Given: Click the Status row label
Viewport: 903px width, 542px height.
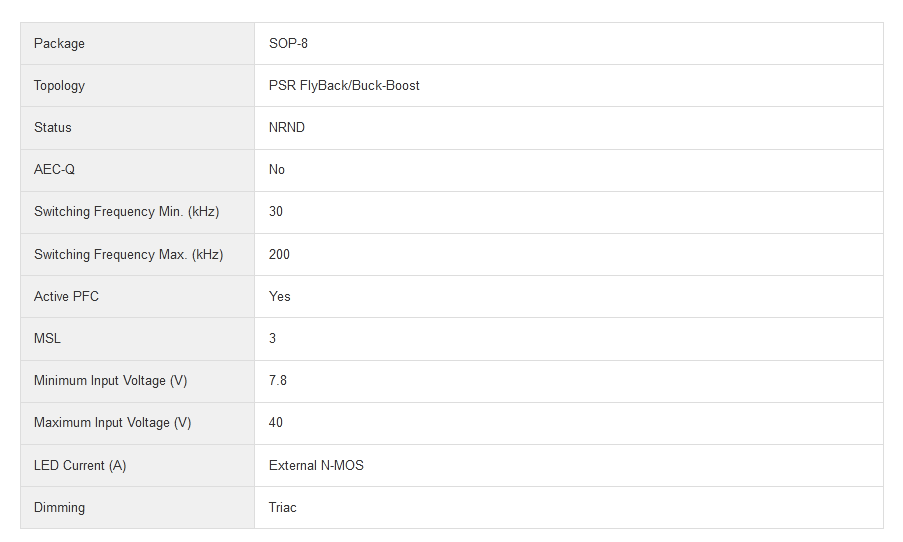Looking at the screenshot, I should [x=53, y=127].
